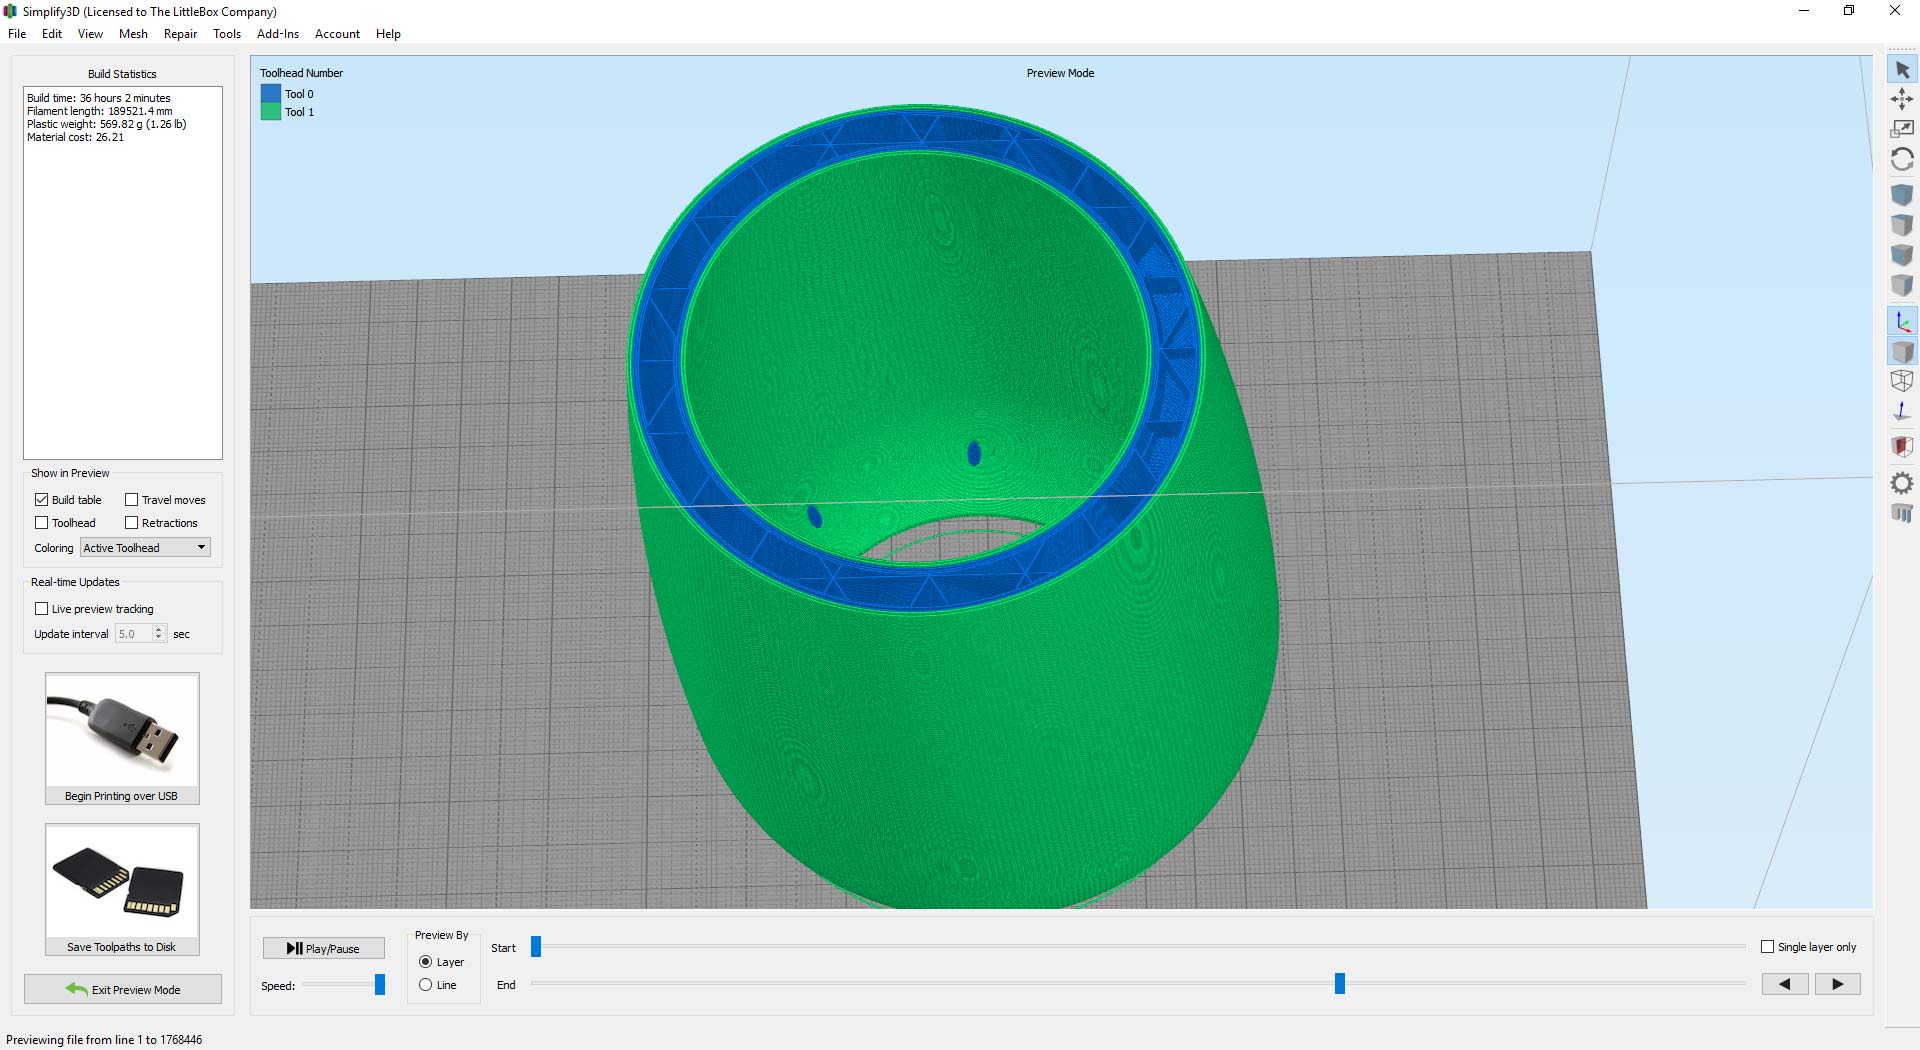Click the Play/Pause button
The width and height of the screenshot is (1920, 1050).
point(324,948)
